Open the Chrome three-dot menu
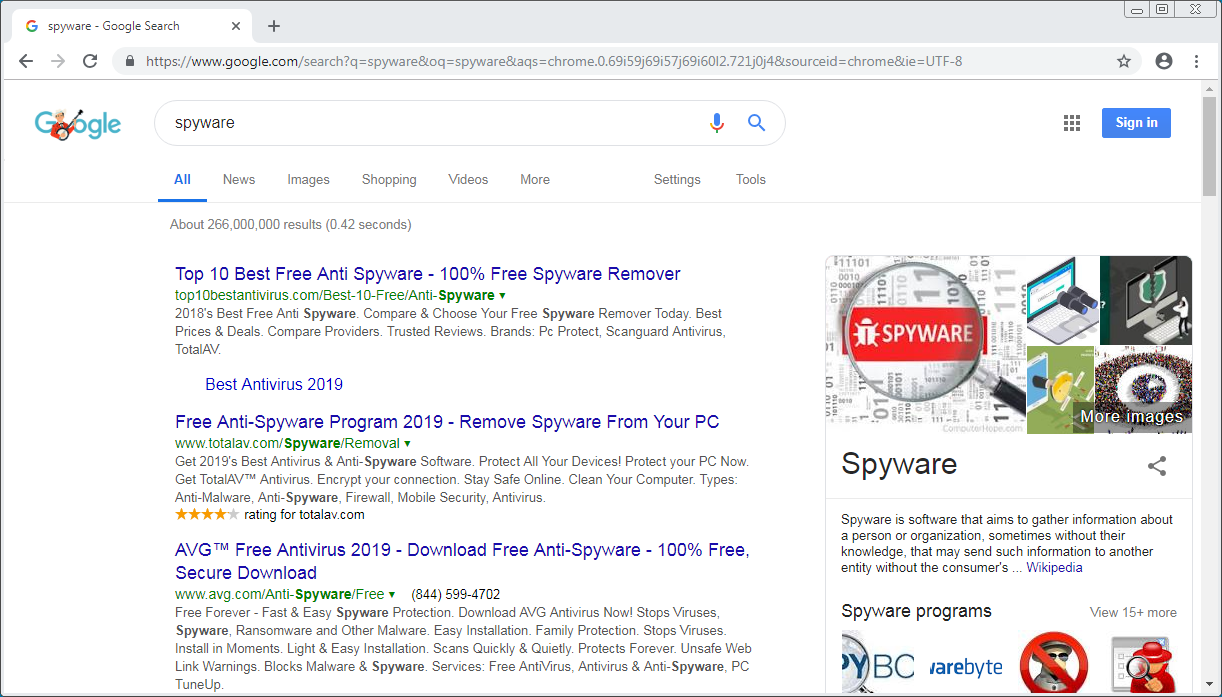This screenshot has width=1222, height=697. pos(1196,61)
